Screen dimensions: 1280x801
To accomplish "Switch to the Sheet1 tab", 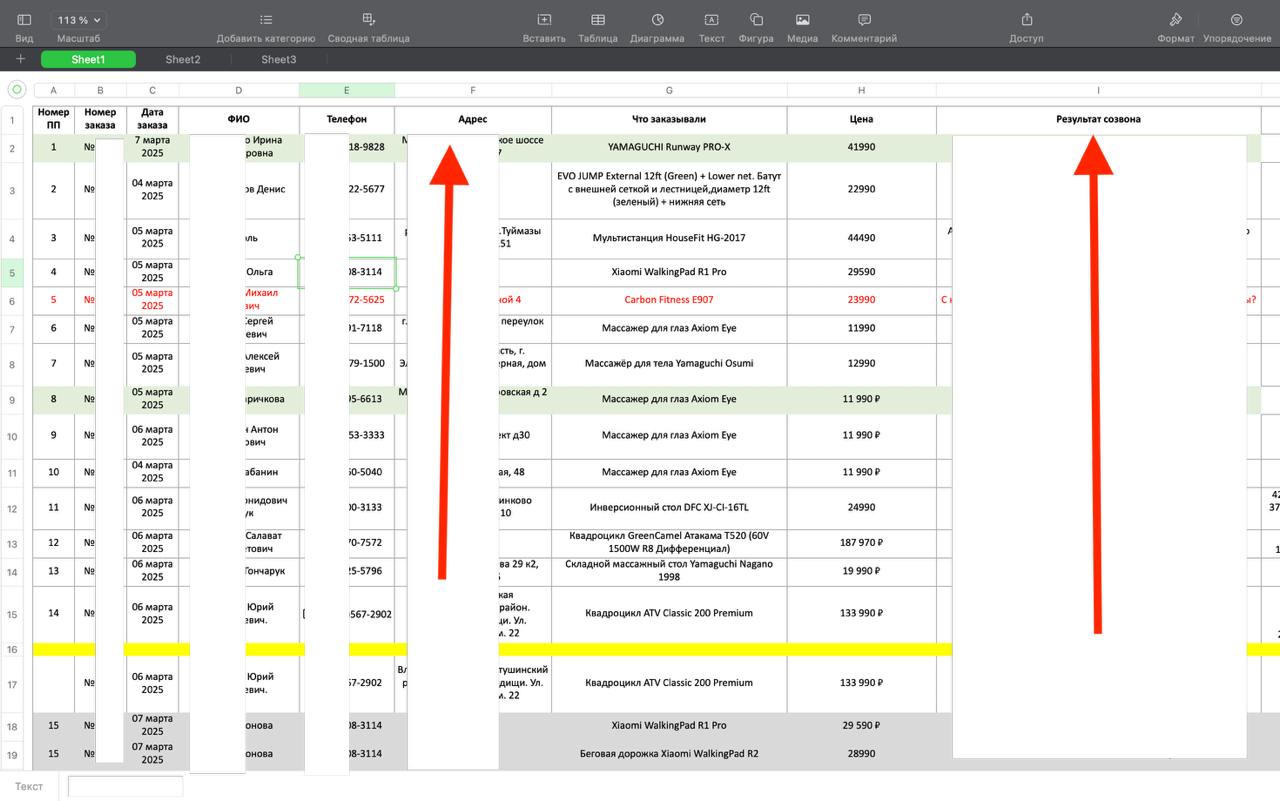I will [88, 59].
